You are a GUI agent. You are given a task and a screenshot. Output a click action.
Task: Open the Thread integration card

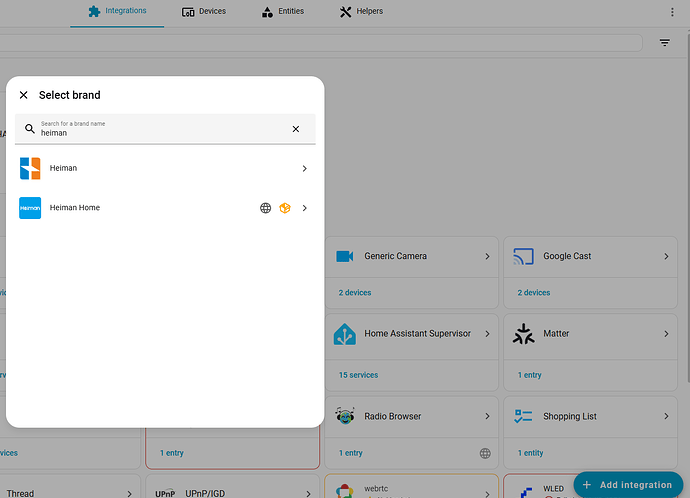click(x=70, y=486)
